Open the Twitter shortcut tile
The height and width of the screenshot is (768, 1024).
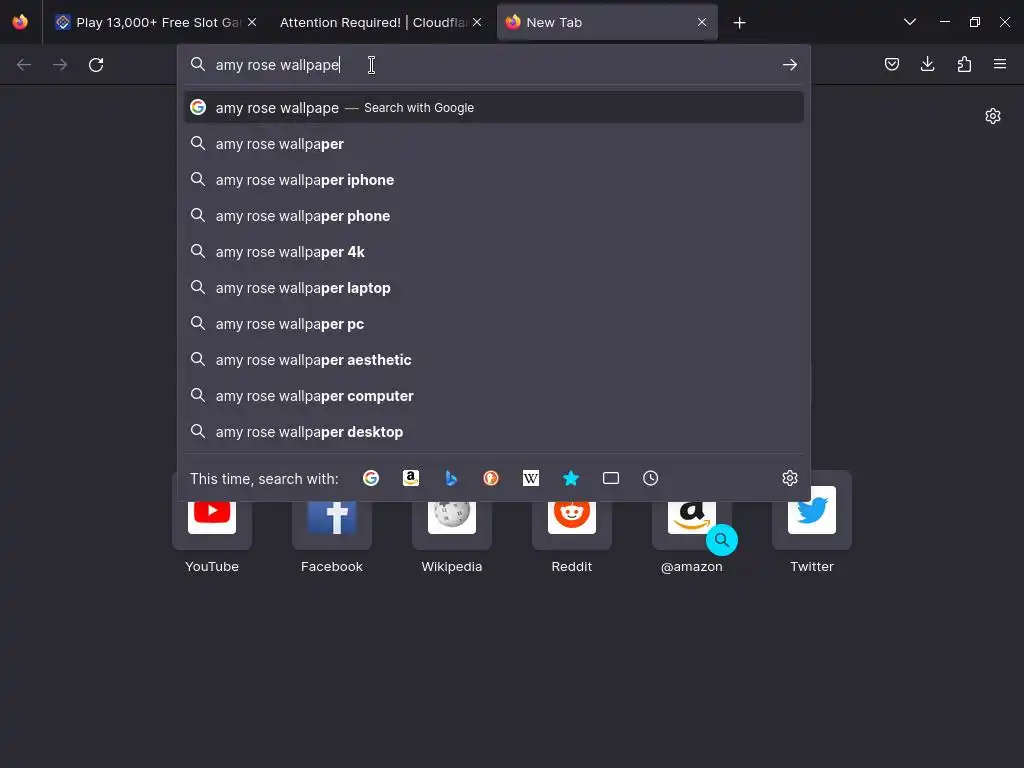click(812, 522)
